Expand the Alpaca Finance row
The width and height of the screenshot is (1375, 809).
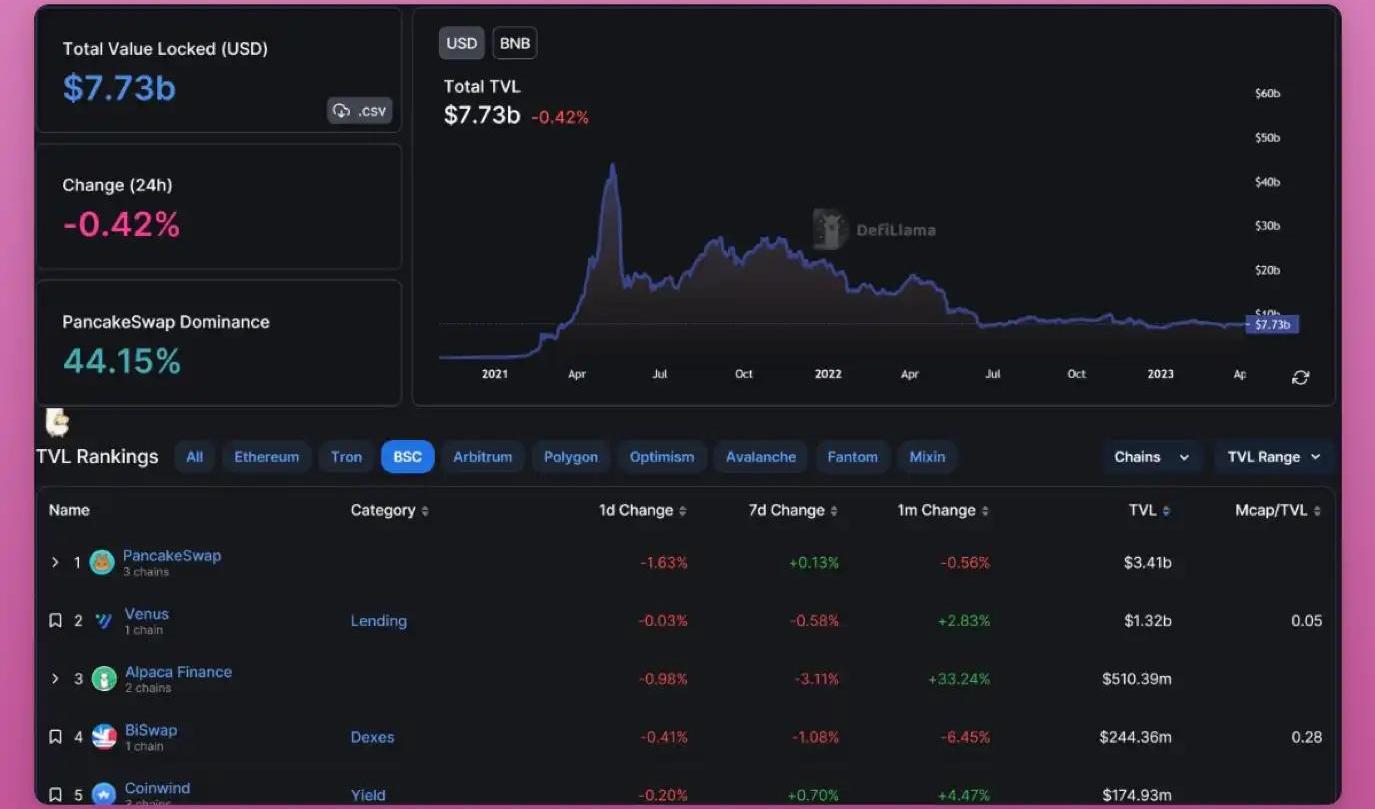(x=55, y=679)
